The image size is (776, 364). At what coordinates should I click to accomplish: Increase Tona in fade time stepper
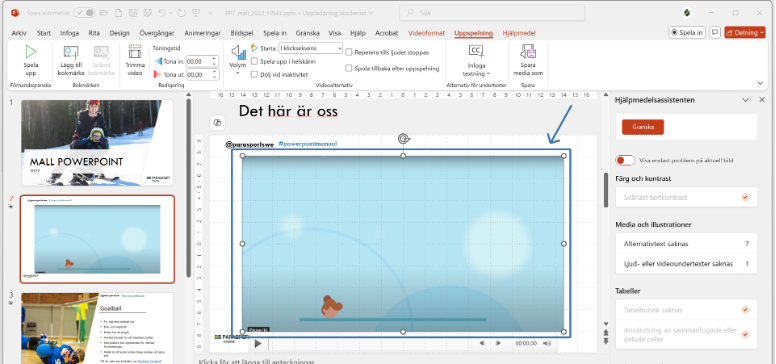(x=215, y=59)
